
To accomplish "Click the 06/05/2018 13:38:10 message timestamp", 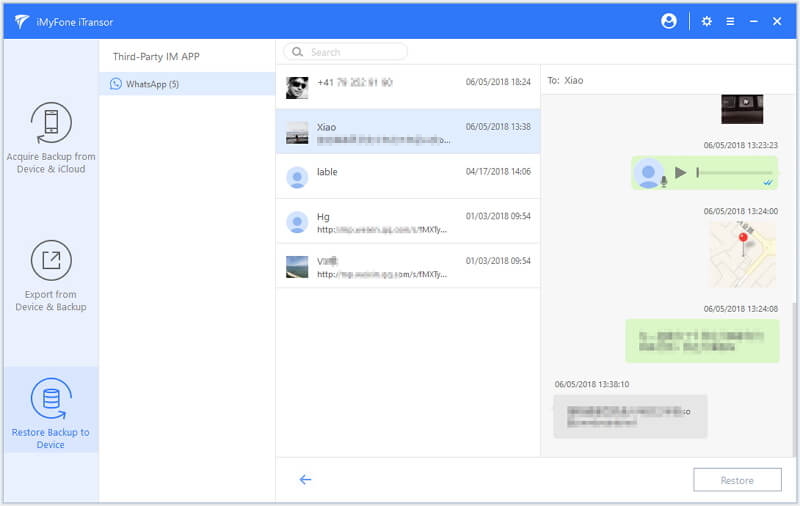I will pyautogui.click(x=592, y=384).
